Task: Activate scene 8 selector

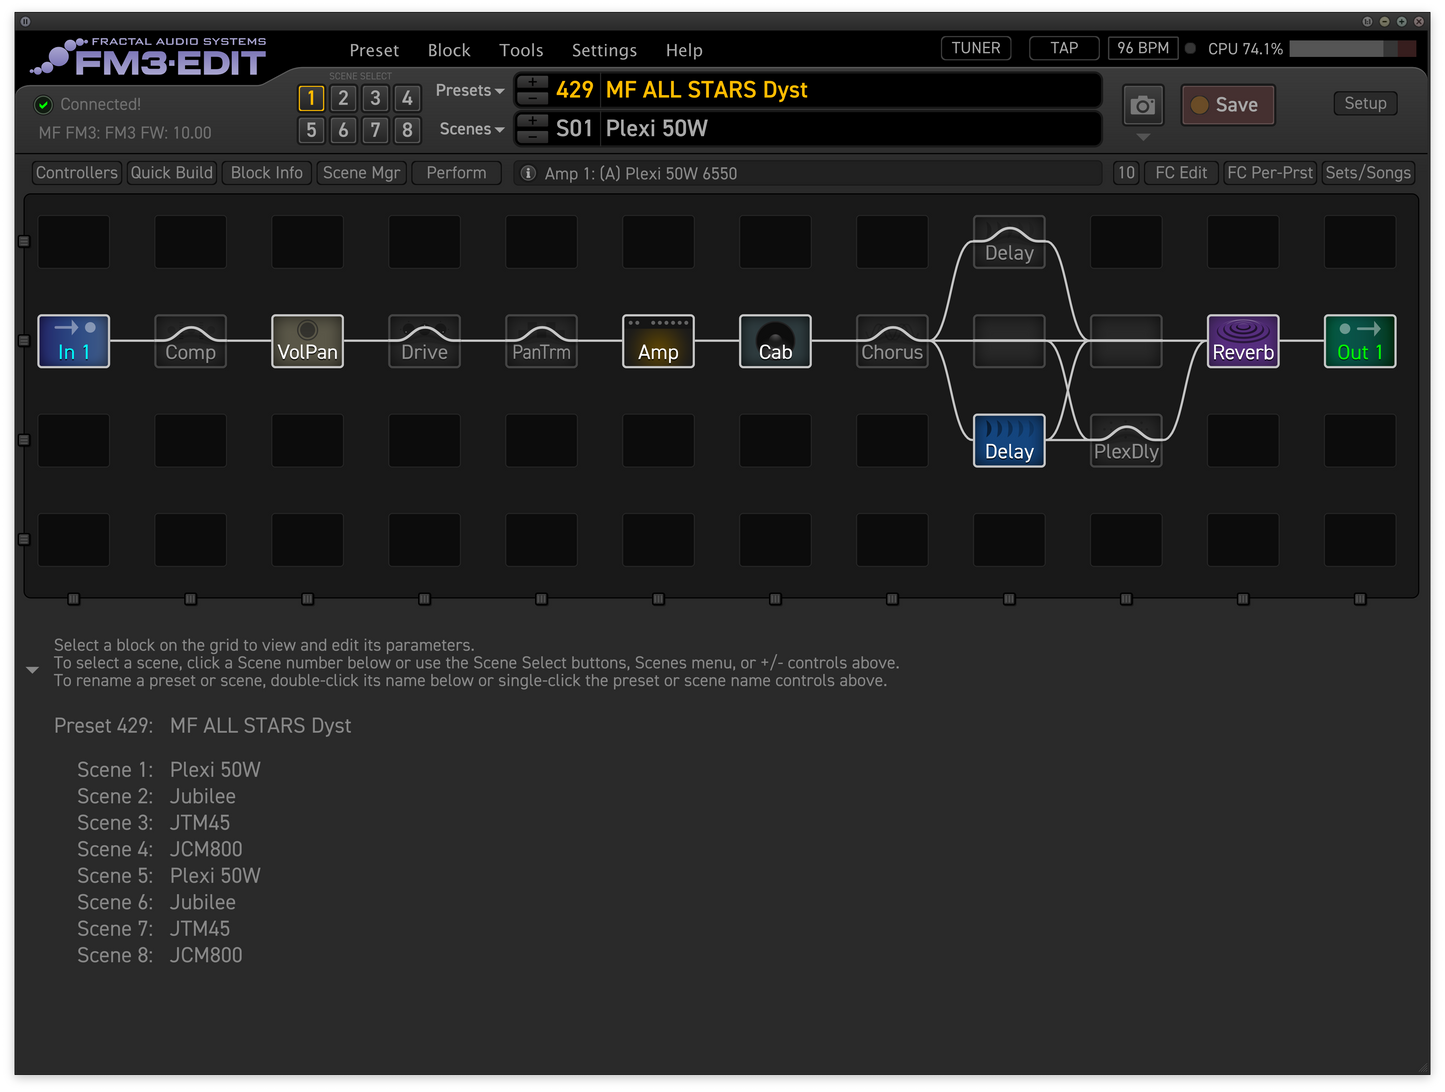Action: pyautogui.click(x=407, y=130)
